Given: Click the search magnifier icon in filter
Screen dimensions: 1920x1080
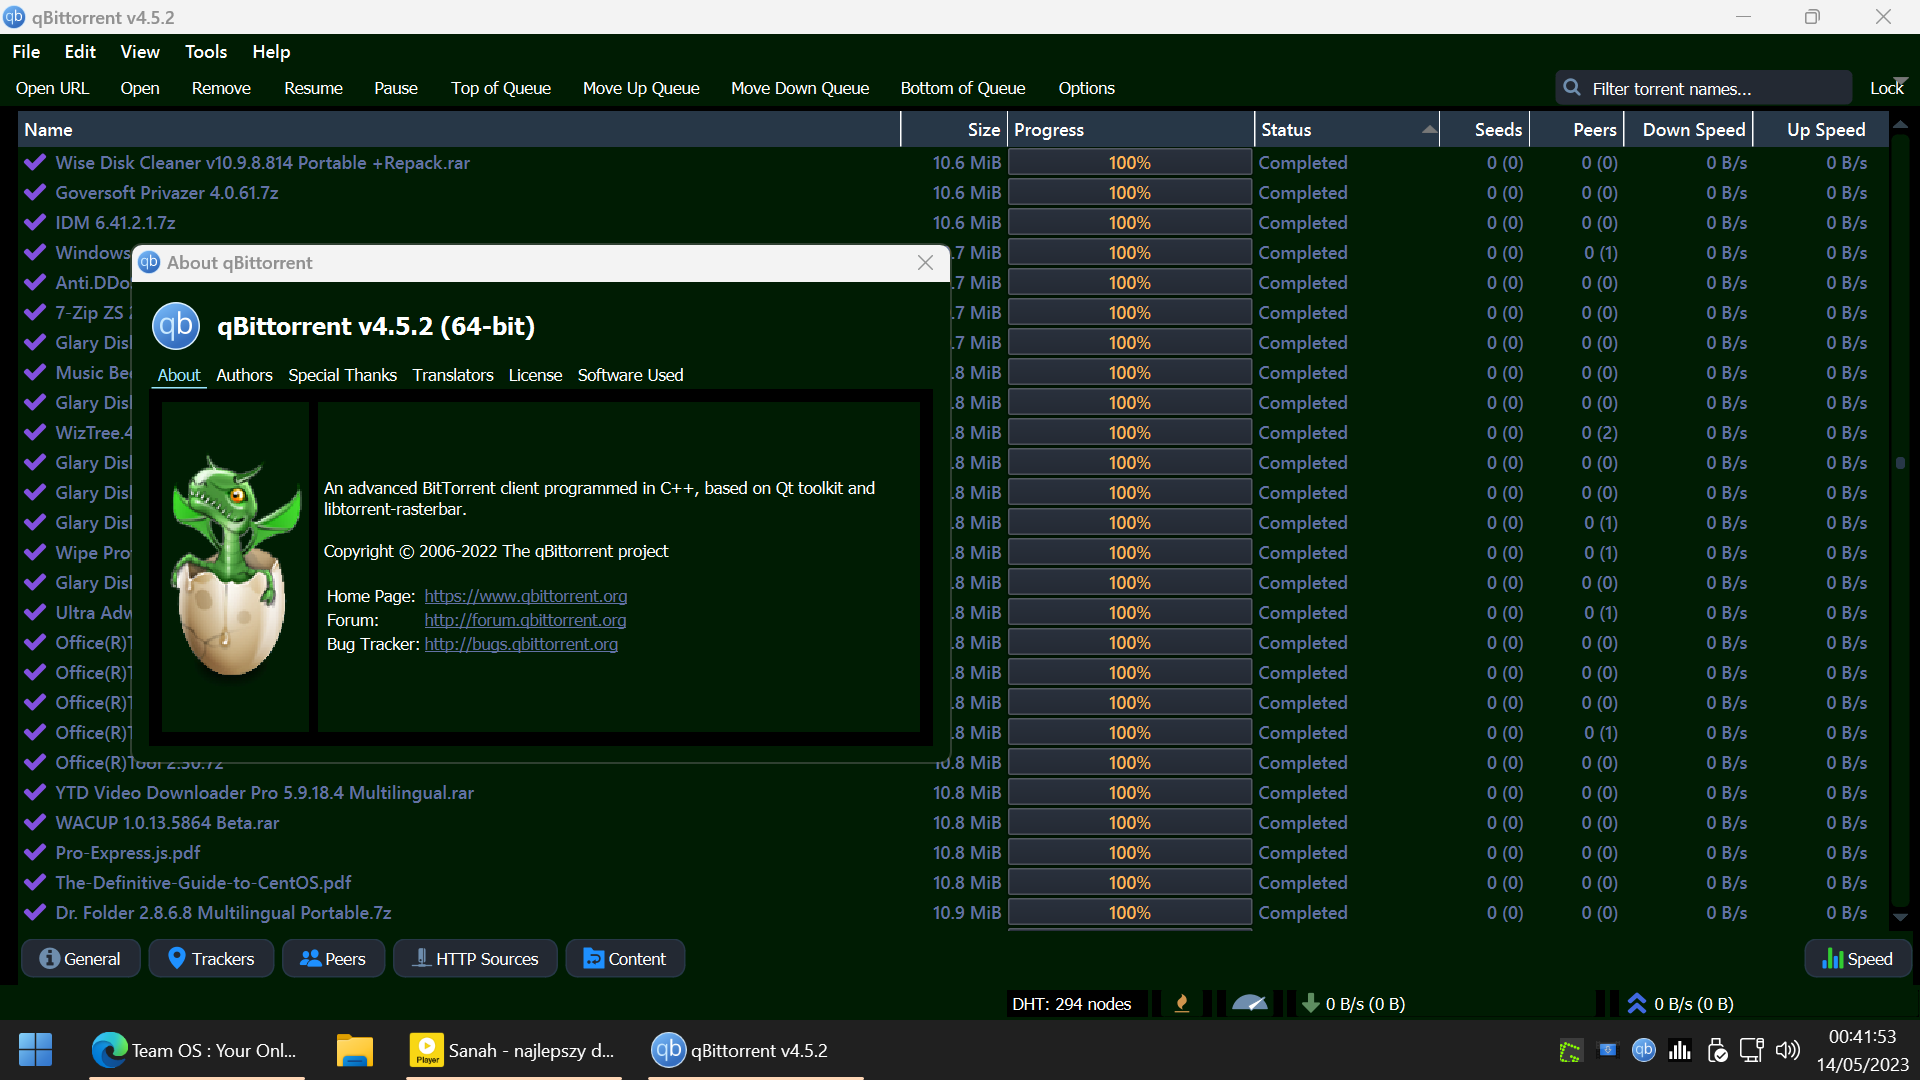Looking at the screenshot, I should coord(1572,88).
